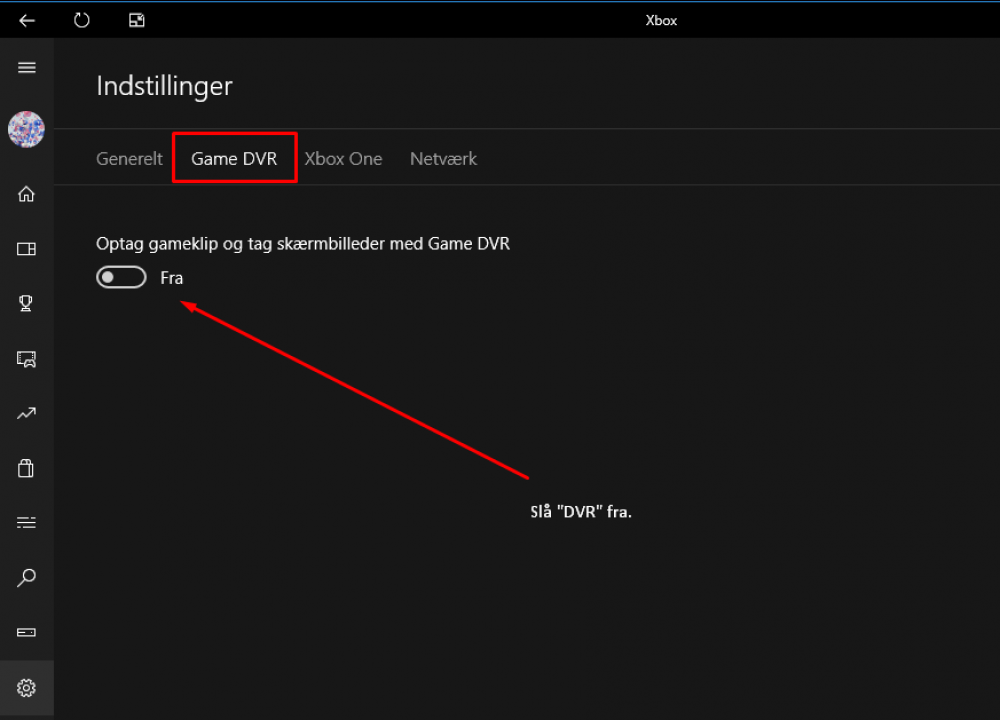The height and width of the screenshot is (720, 1000).
Task: Open the Trending arrow icon
Action: (26, 414)
